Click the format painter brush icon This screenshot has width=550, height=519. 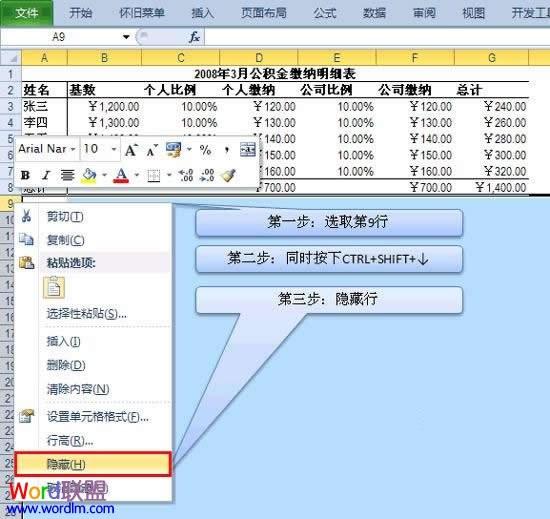pyautogui.click(x=228, y=175)
